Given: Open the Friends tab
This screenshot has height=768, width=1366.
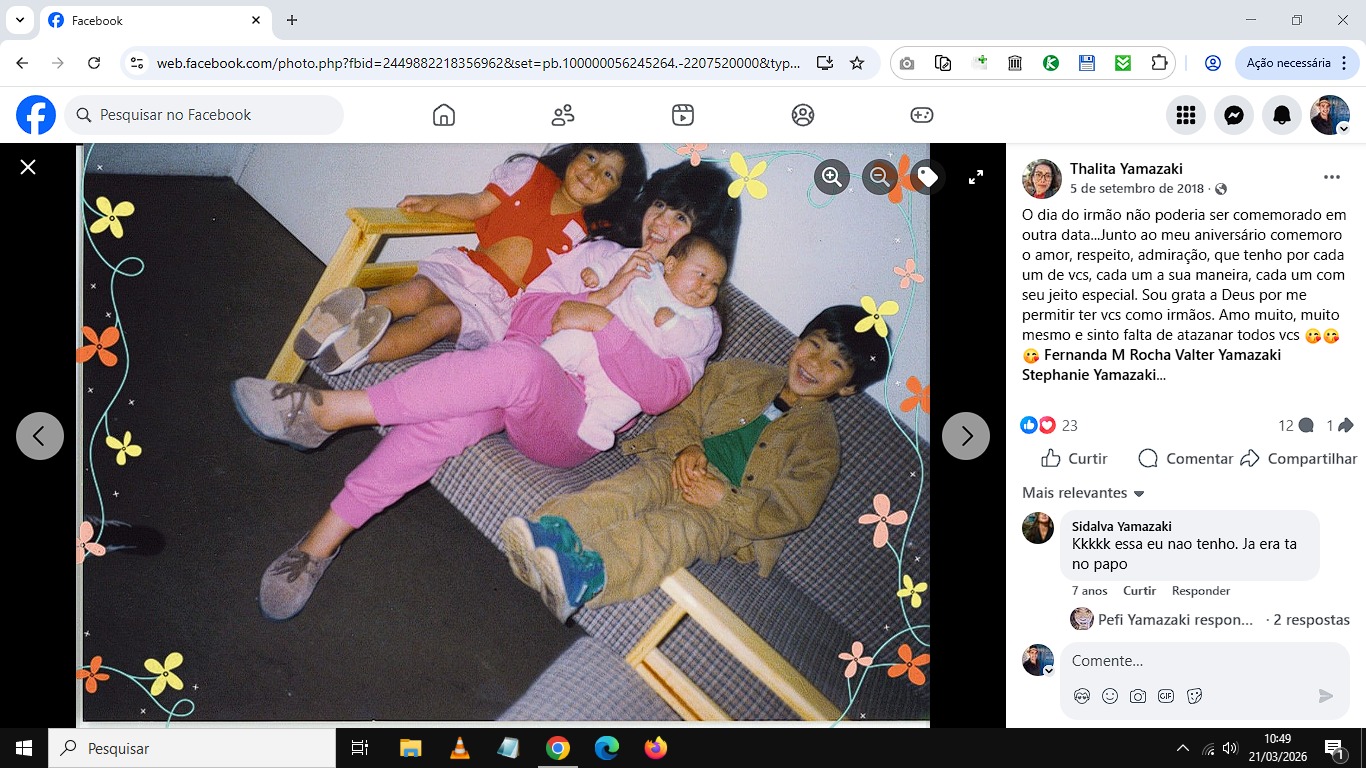Looking at the screenshot, I should point(563,115).
